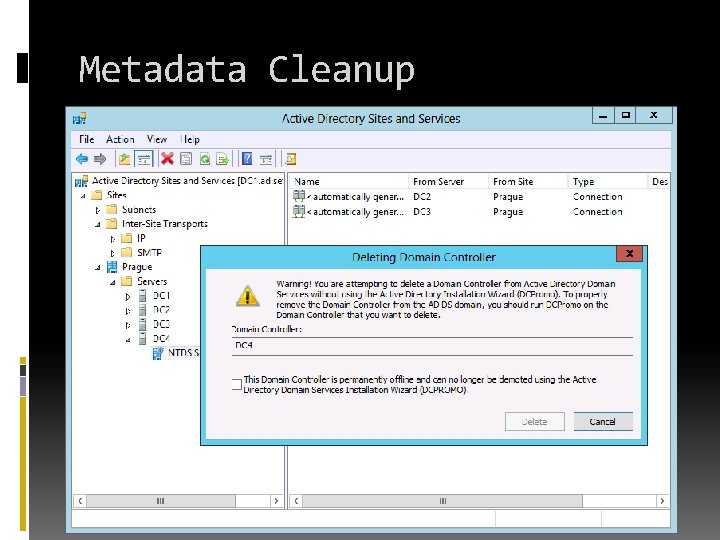Click 'DC2' in the From Server column

pyautogui.click(x=422, y=197)
